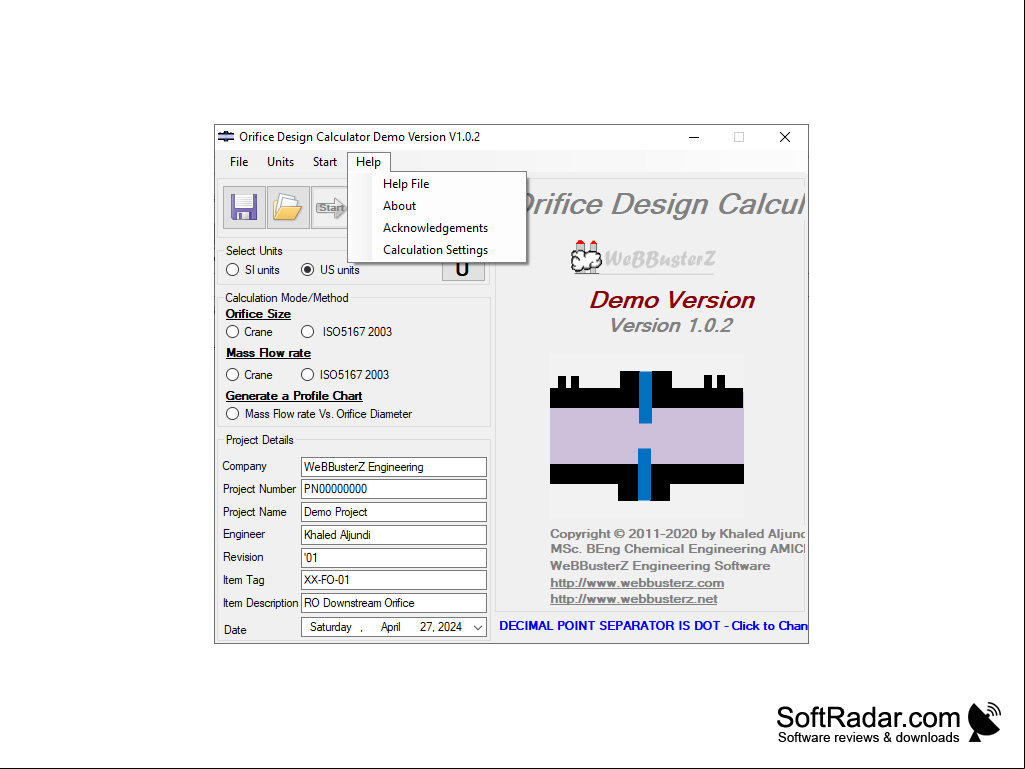
Task: Open the File menu
Action: (239, 162)
